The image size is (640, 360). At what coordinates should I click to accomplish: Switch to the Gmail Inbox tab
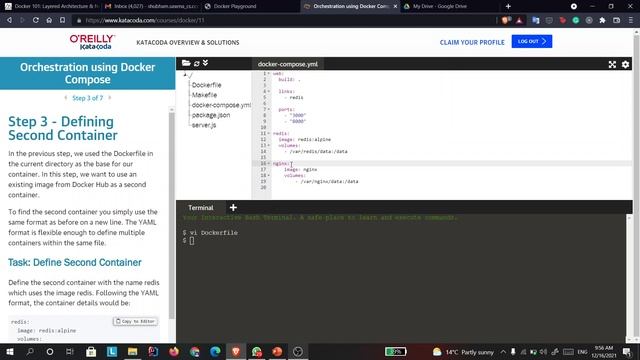pos(151,6)
